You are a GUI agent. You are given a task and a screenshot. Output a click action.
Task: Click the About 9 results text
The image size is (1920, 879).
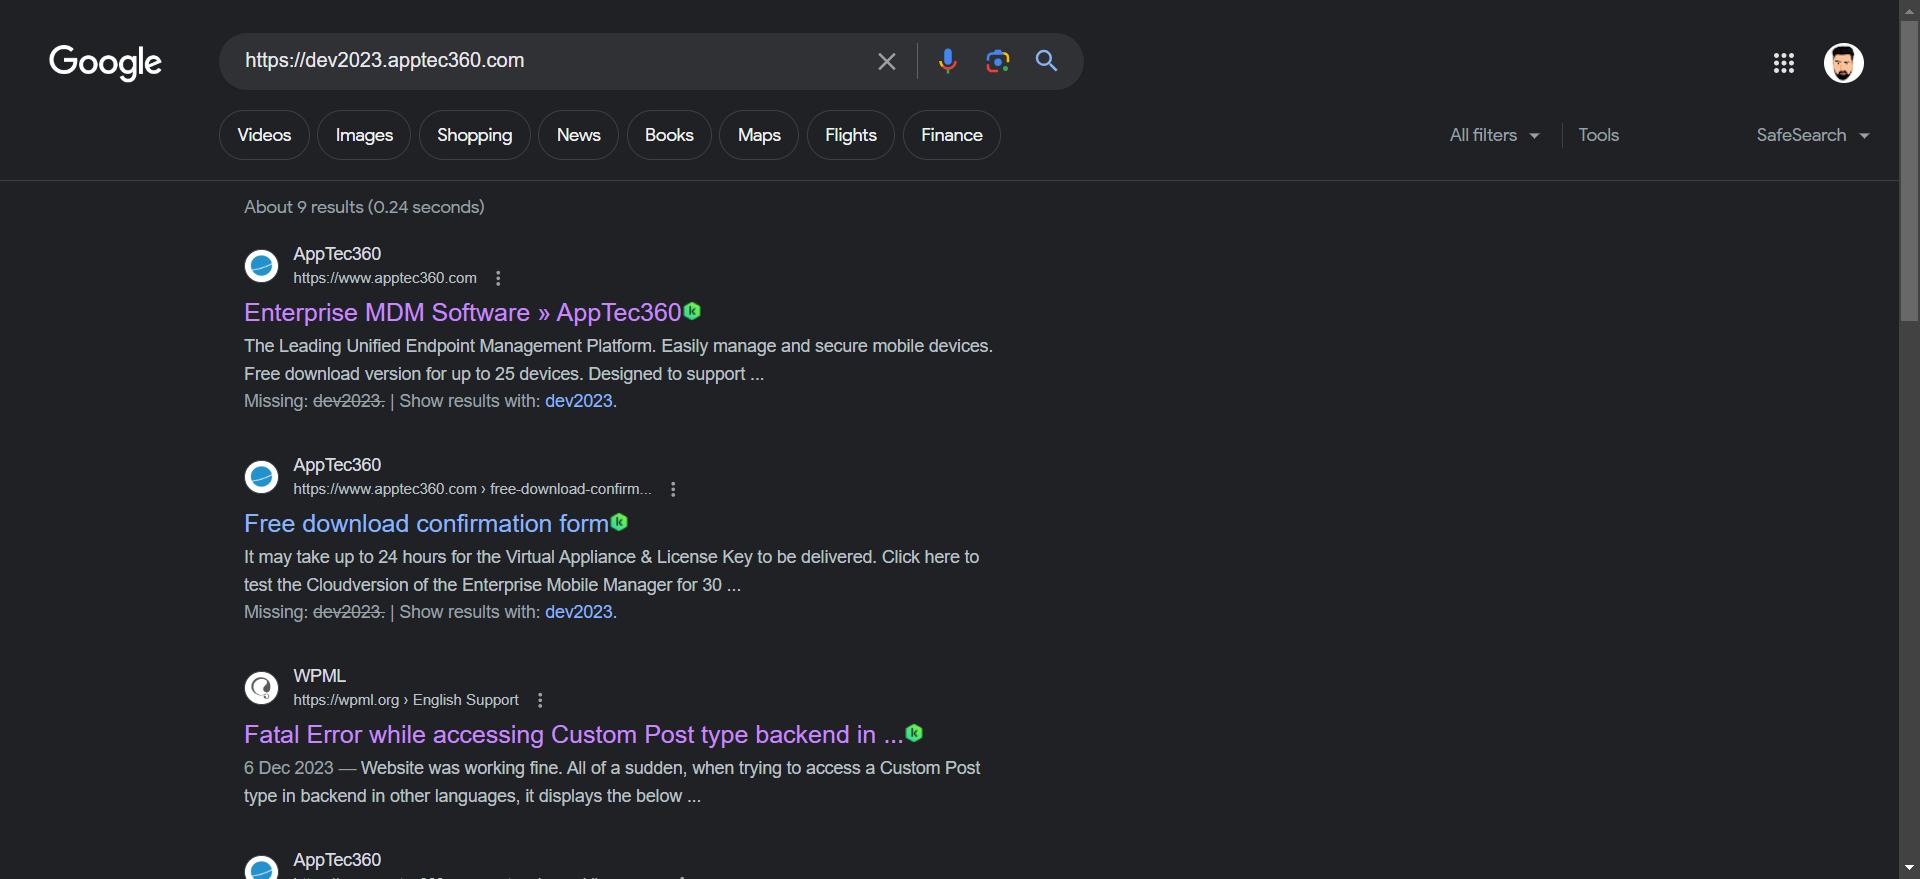pyautogui.click(x=364, y=207)
